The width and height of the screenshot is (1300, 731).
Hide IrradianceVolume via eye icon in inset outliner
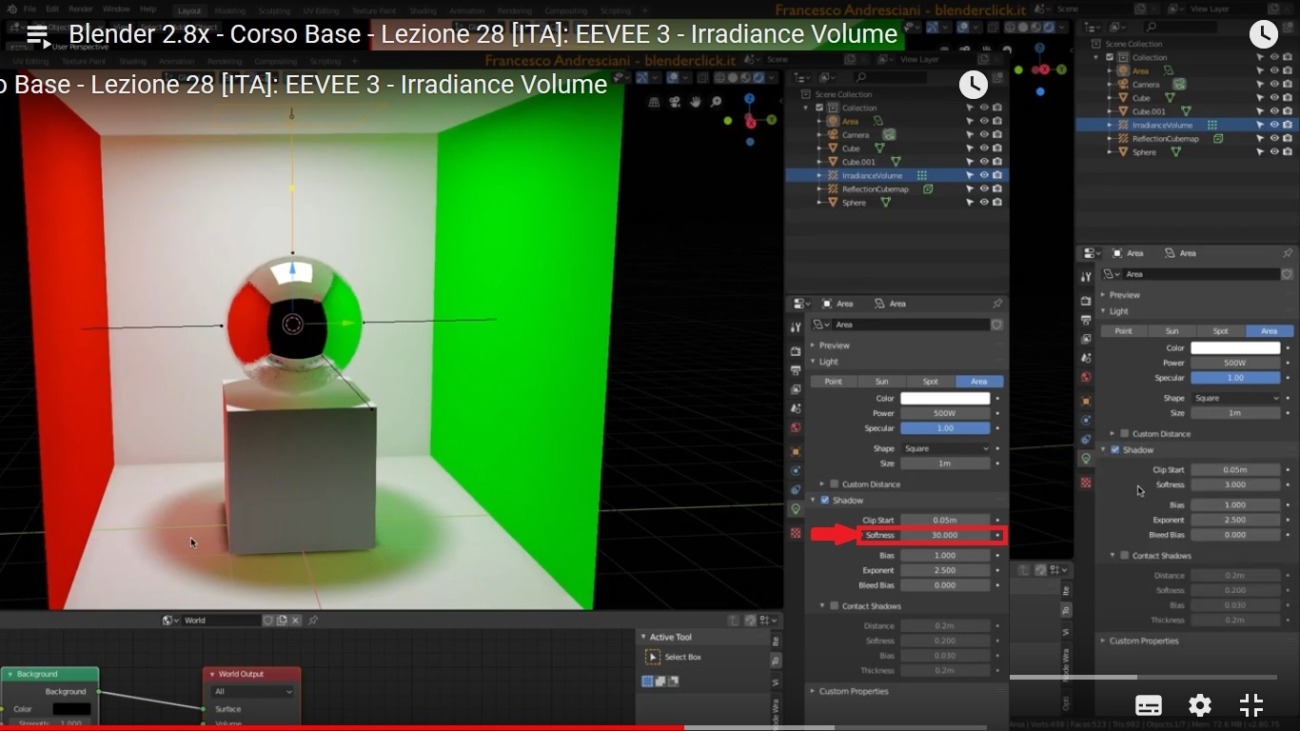tap(984, 175)
